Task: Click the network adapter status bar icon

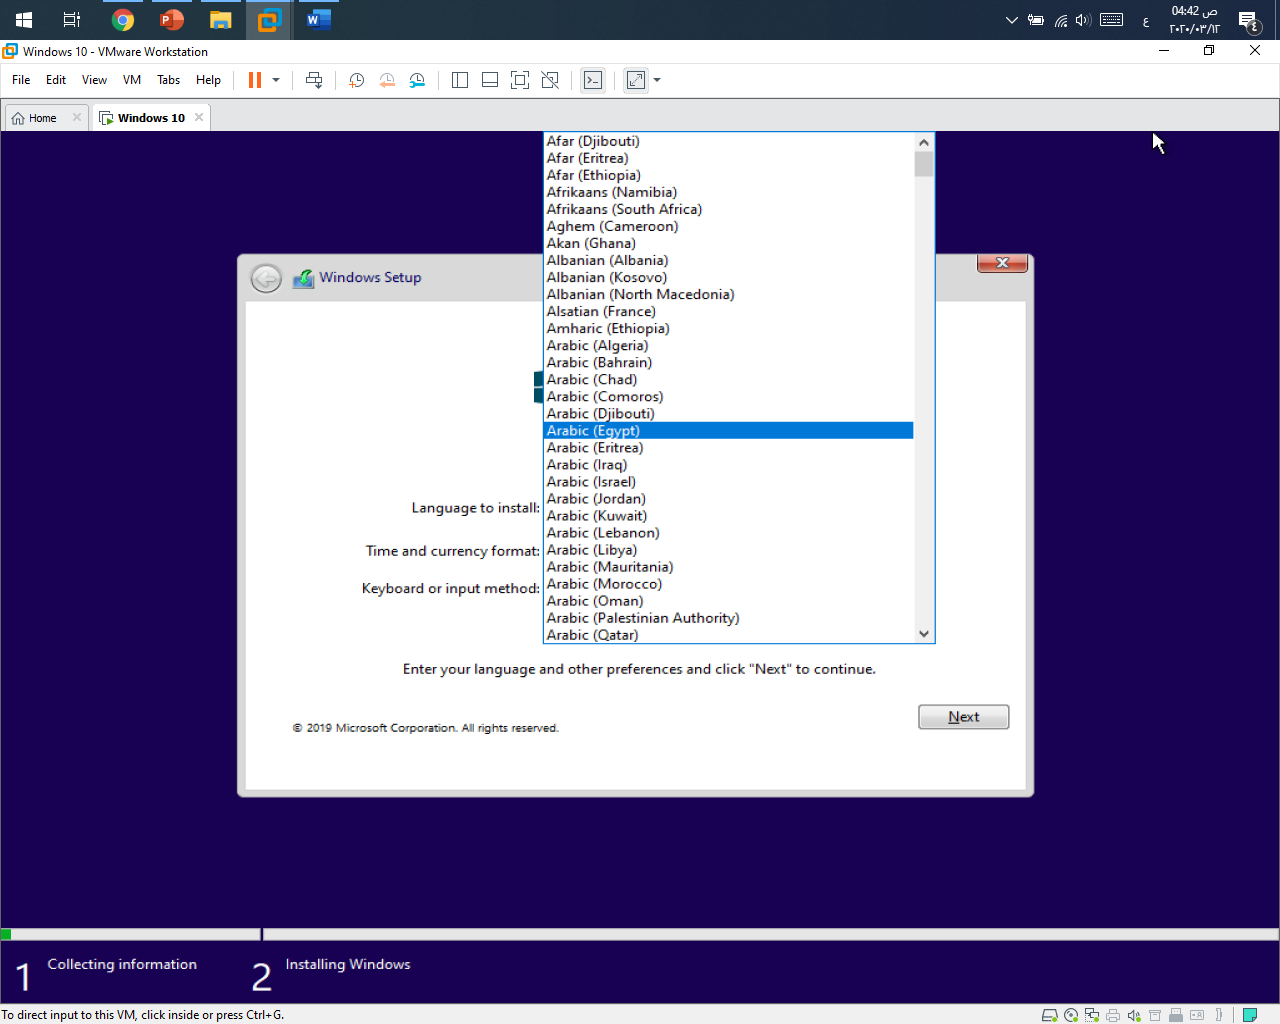Action: [1092, 1015]
